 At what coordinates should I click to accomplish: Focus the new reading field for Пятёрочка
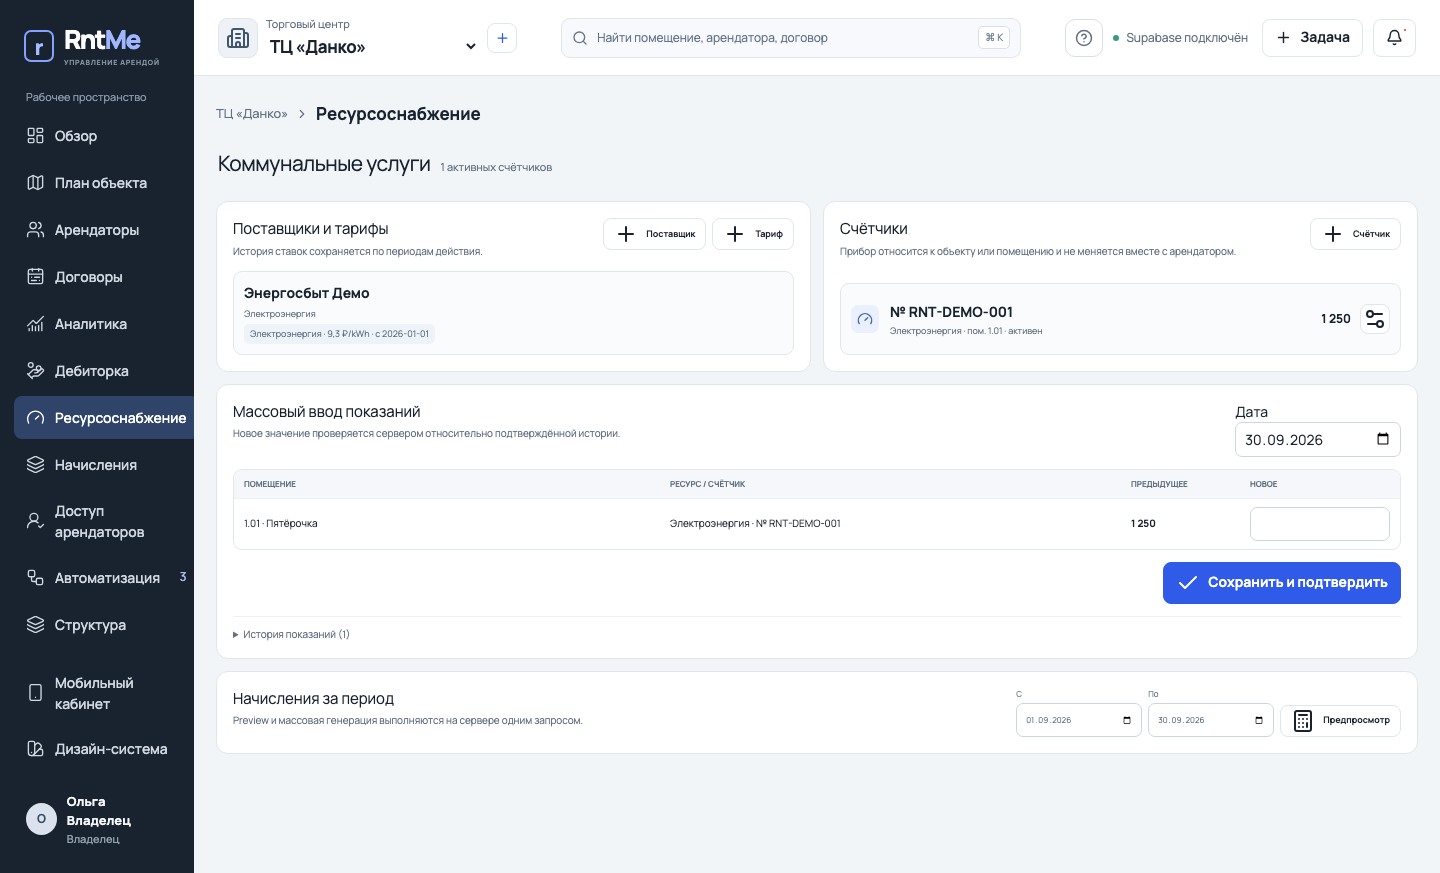(x=1319, y=524)
